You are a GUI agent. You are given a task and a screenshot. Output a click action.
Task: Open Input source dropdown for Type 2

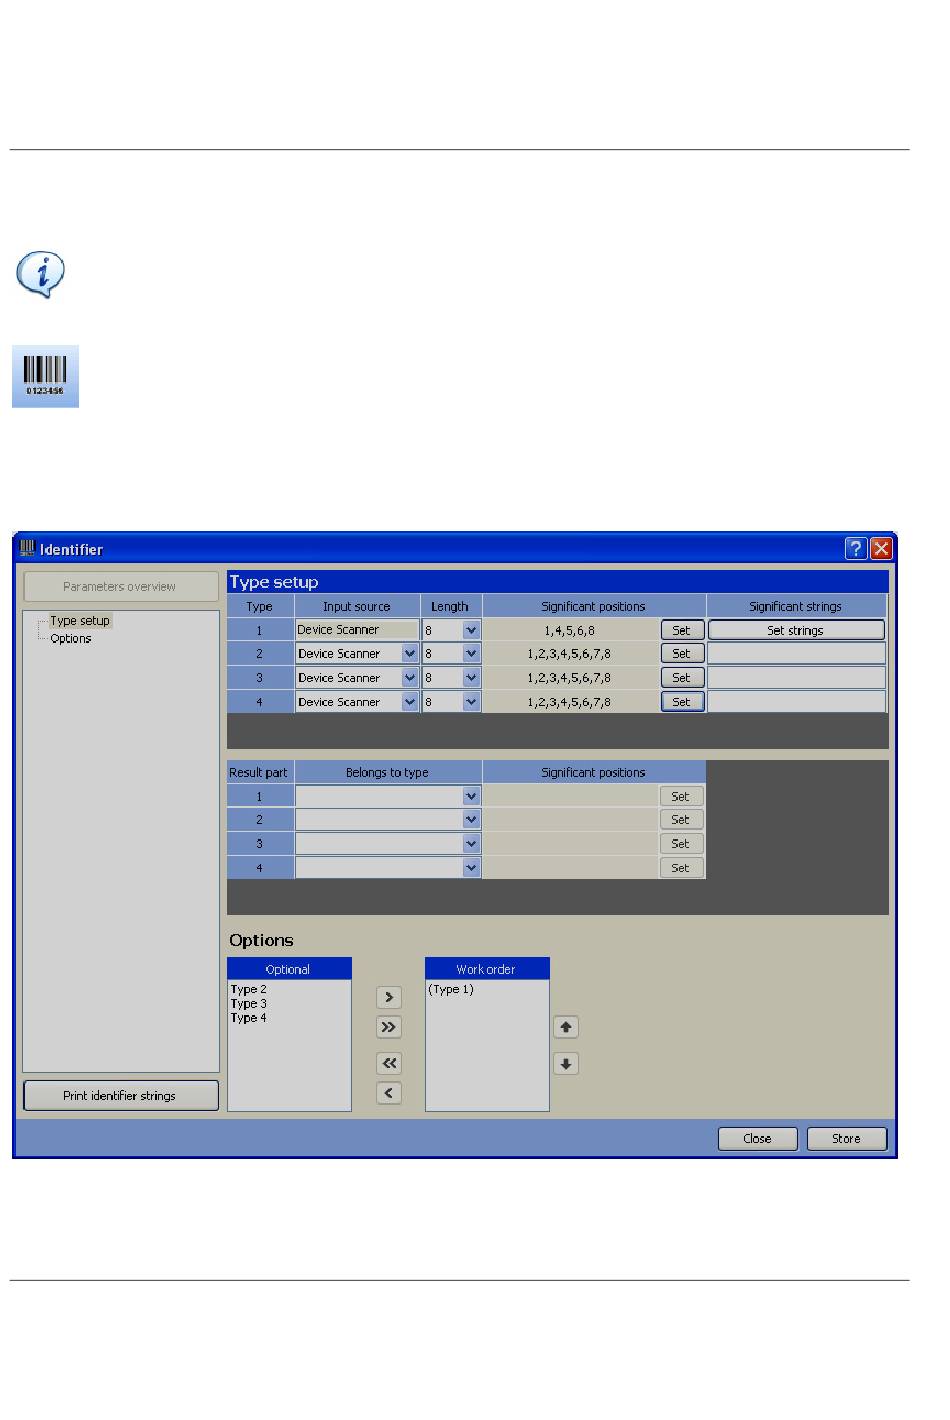(410, 653)
